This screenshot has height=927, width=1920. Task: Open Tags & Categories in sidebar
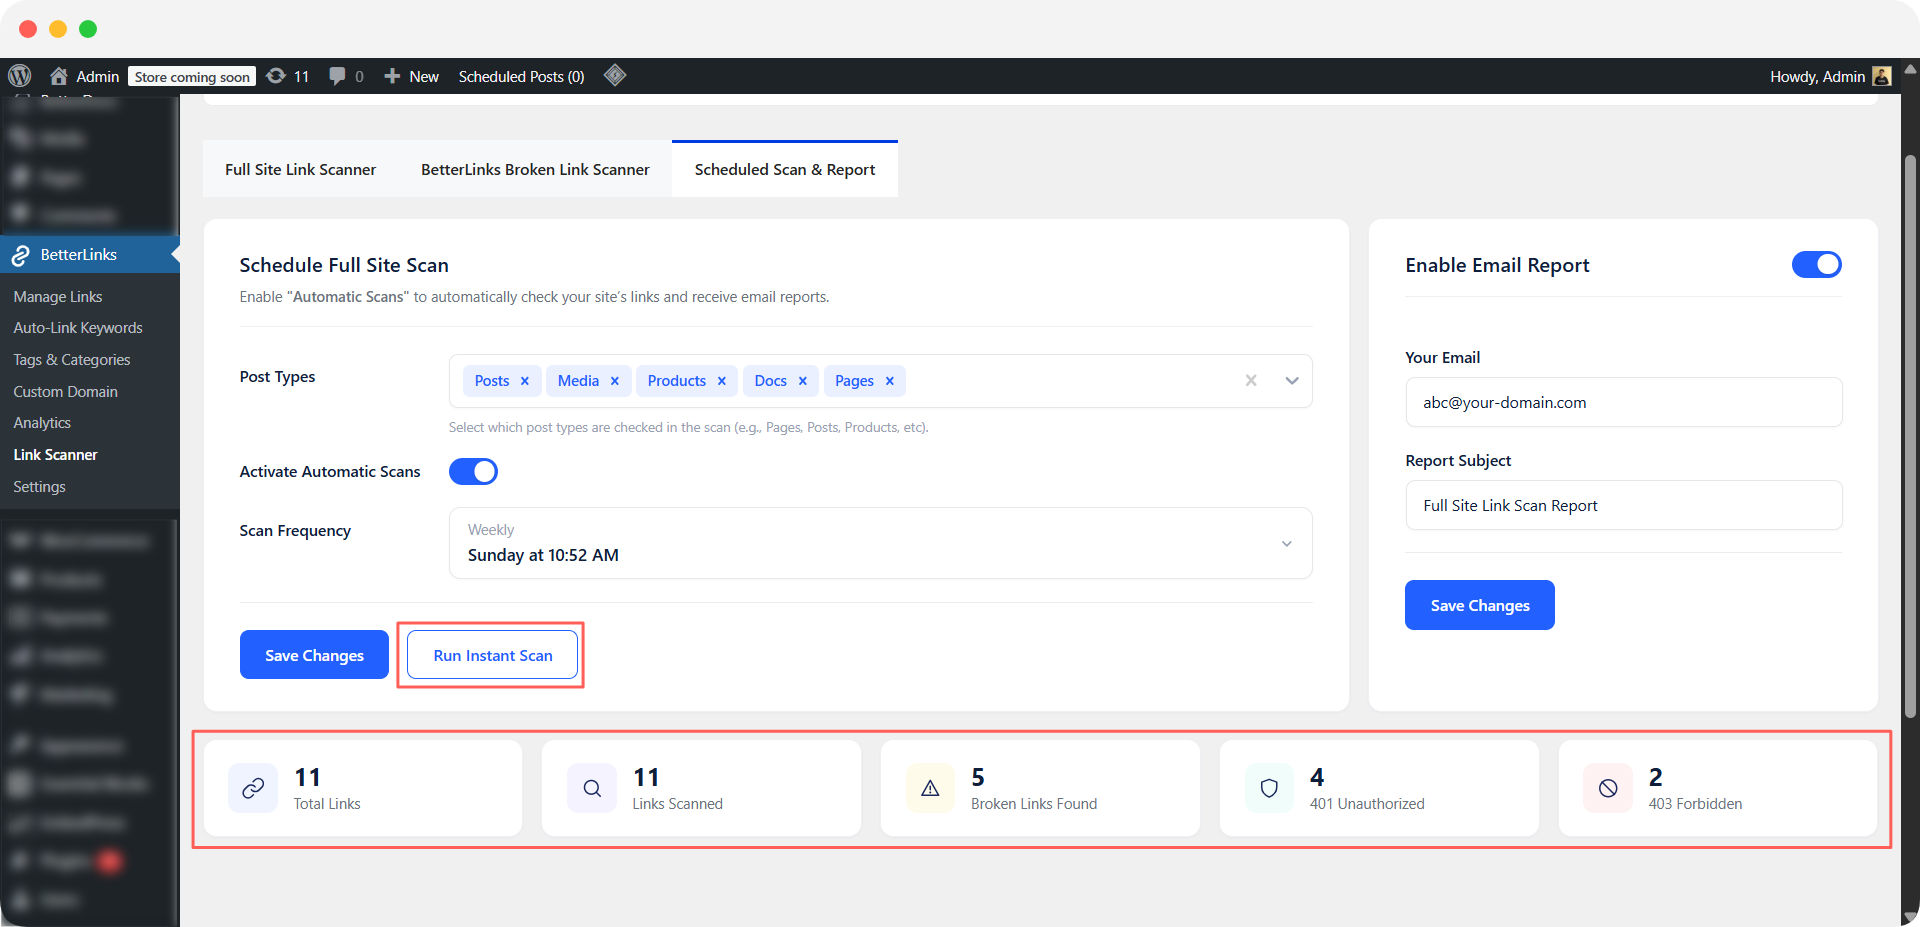[x=72, y=360]
